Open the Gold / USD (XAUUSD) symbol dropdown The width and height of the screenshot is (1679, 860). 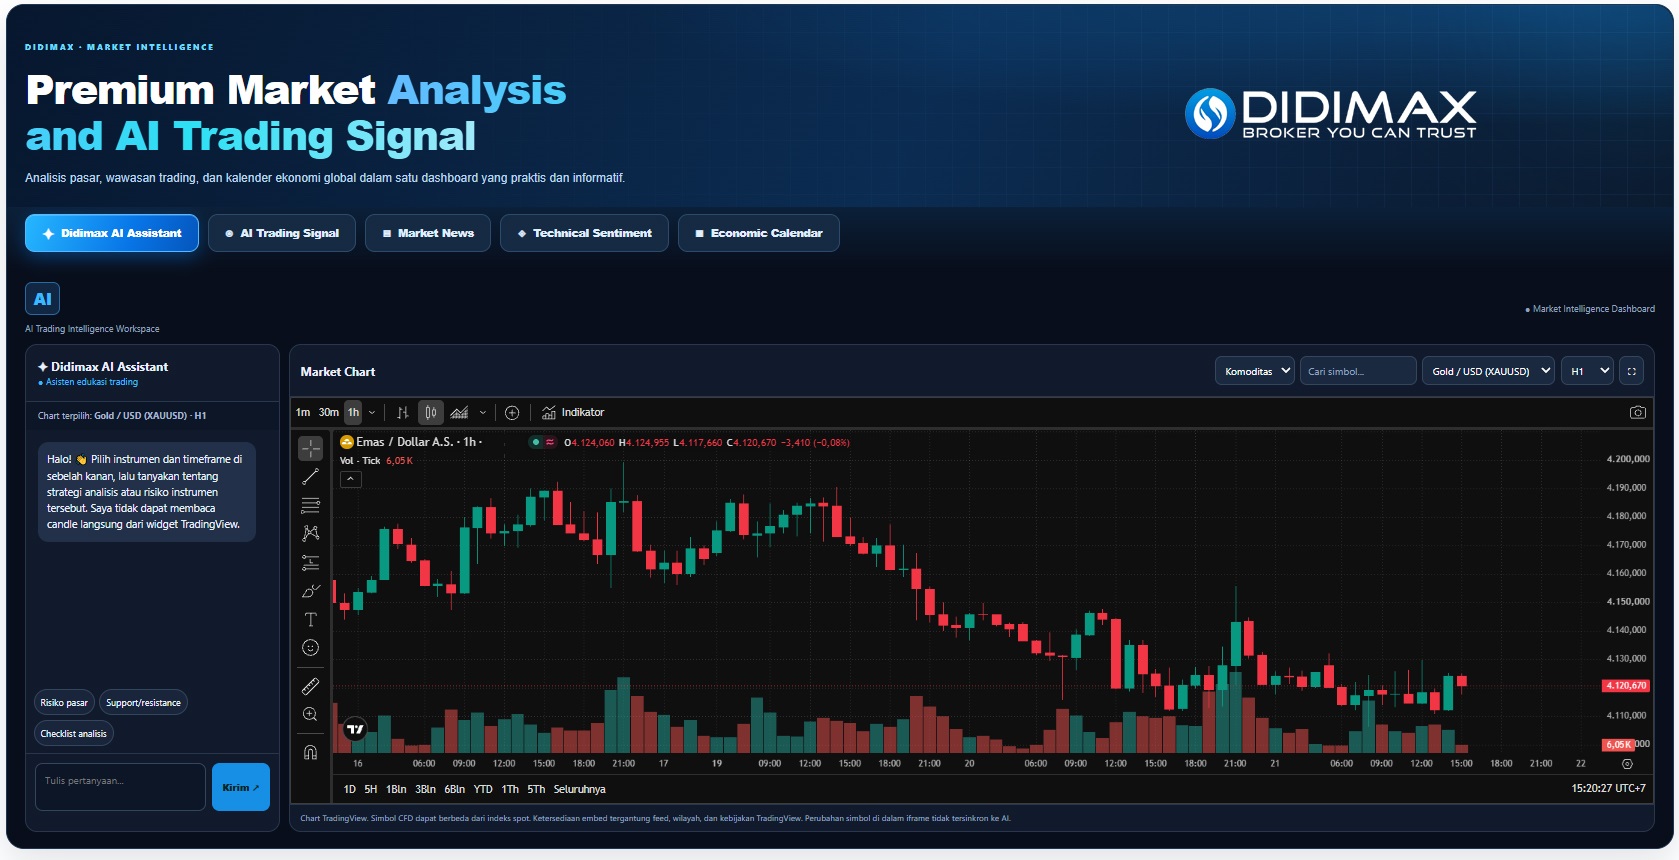click(x=1488, y=371)
